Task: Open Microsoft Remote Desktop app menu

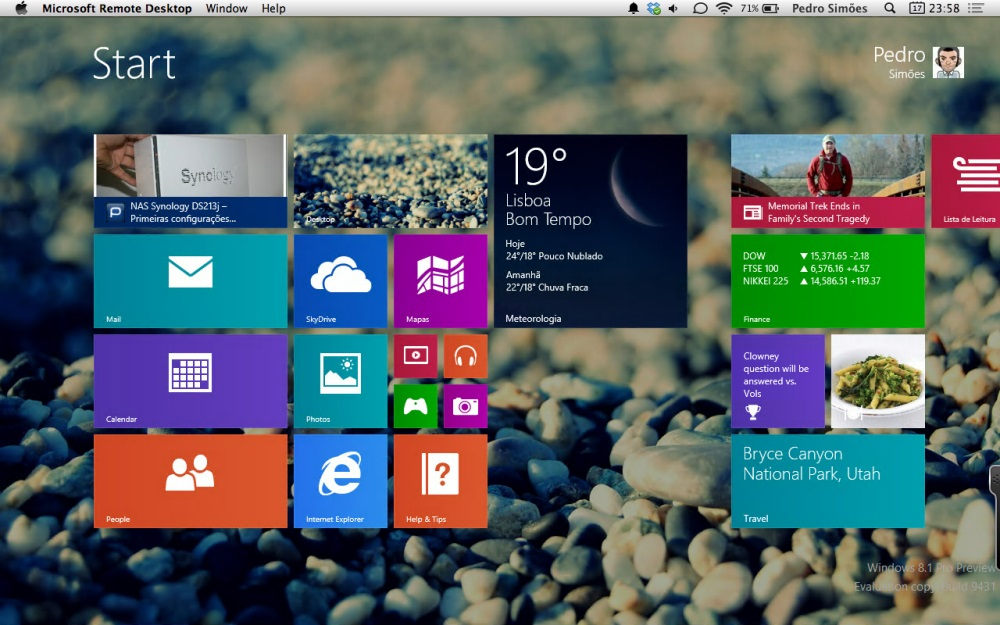Action: click(x=117, y=8)
